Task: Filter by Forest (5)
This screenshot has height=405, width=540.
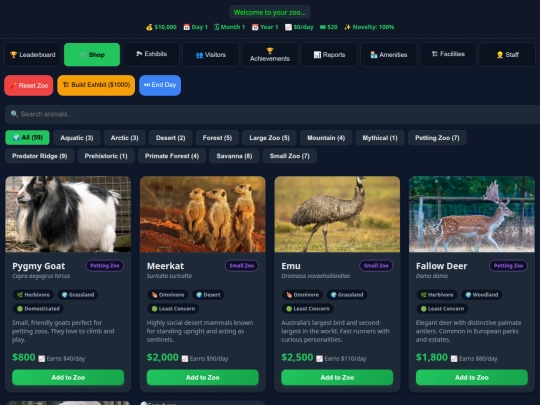Action: pyautogui.click(x=217, y=138)
